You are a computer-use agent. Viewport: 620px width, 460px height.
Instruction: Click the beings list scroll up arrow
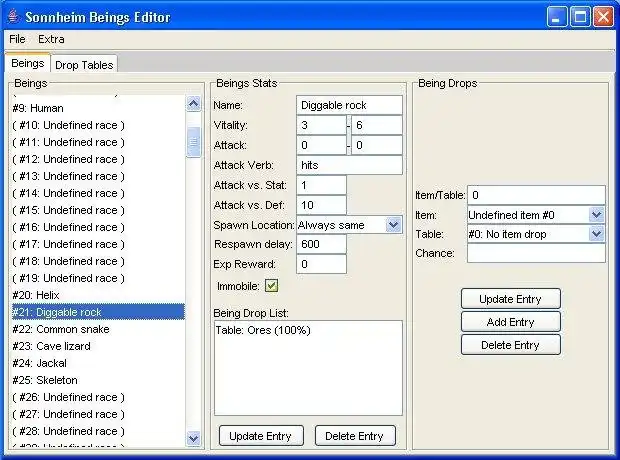(x=193, y=104)
